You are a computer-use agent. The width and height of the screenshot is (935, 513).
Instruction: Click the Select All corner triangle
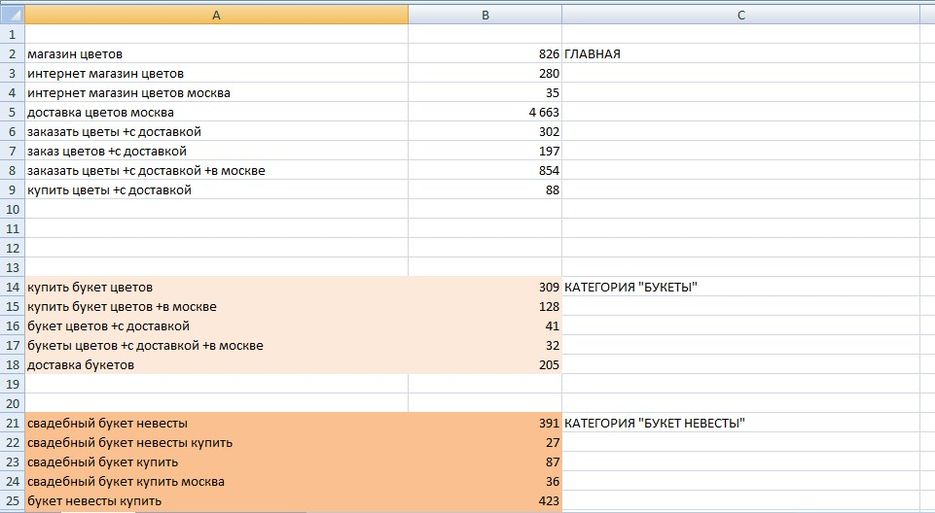[12, 15]
